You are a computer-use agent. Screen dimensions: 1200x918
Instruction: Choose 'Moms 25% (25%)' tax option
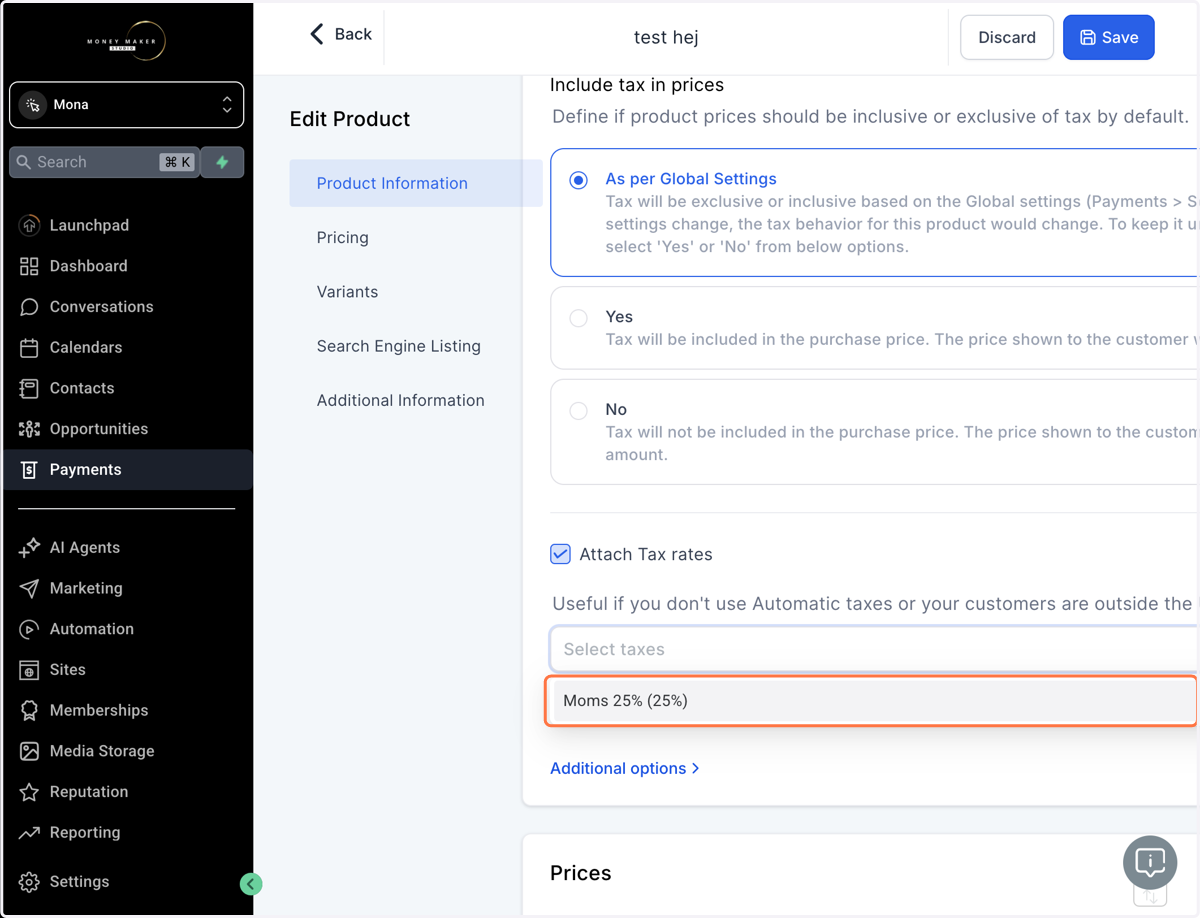(x=871, y=701)
